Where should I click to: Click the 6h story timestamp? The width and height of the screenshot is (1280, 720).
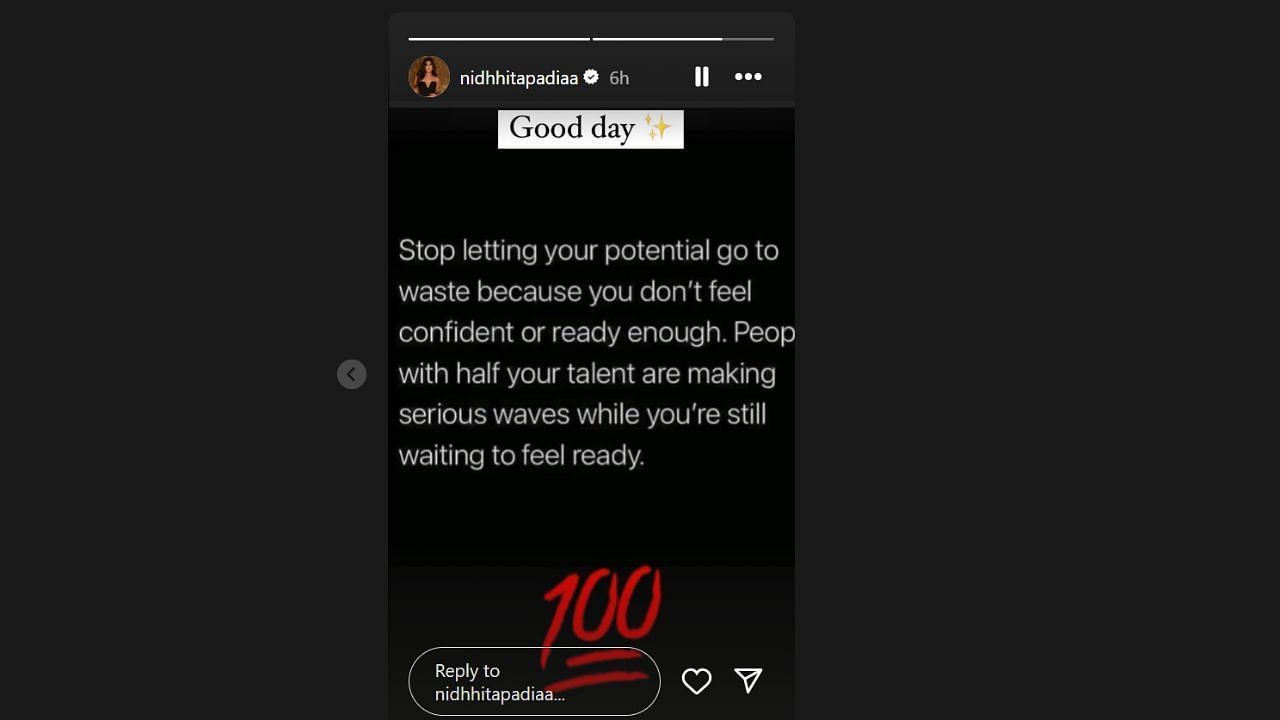point(619,78)
